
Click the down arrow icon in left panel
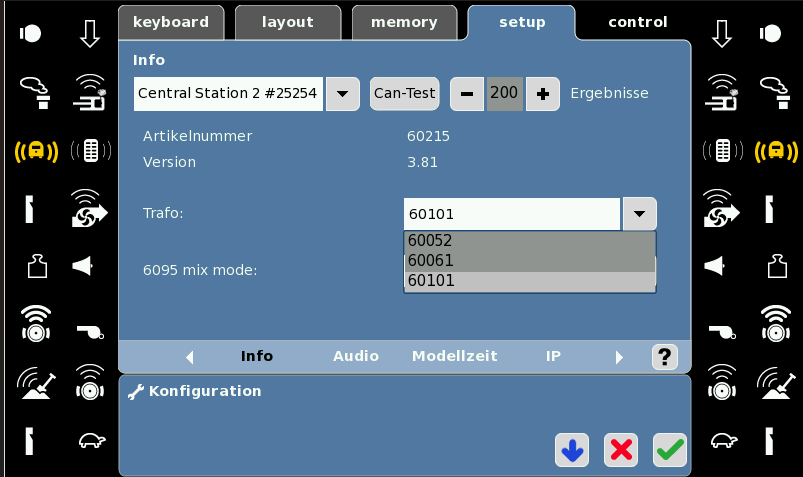click(x=90, y=34)
